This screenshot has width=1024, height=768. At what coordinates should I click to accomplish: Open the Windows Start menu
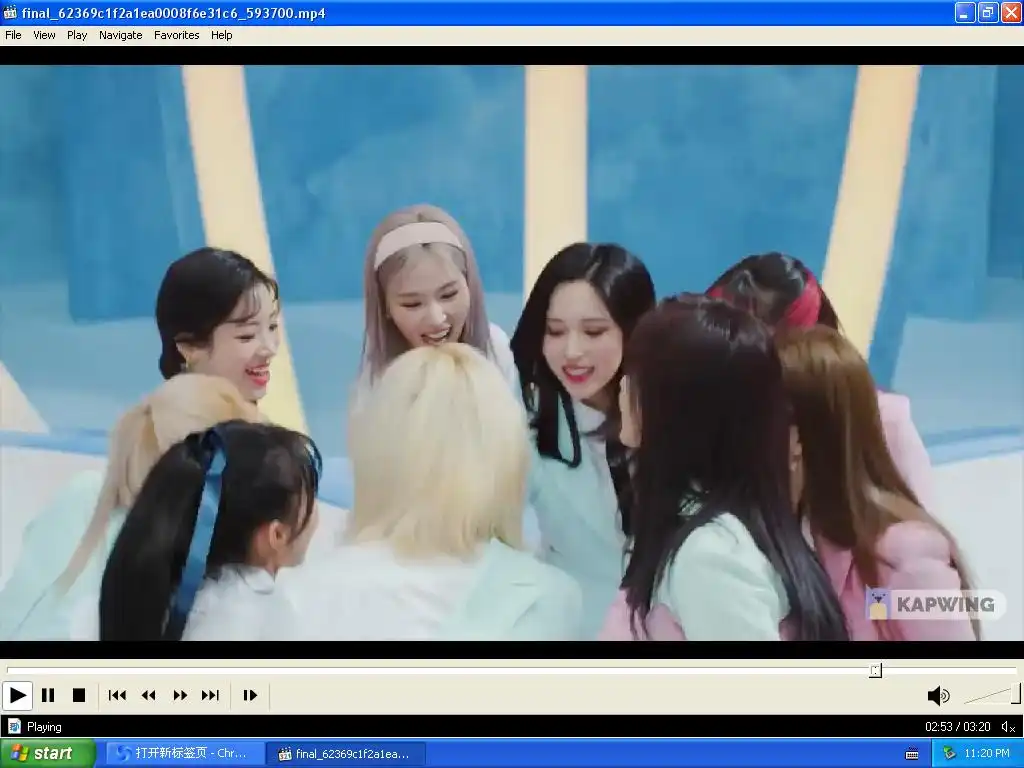click(x=47, y=754)
